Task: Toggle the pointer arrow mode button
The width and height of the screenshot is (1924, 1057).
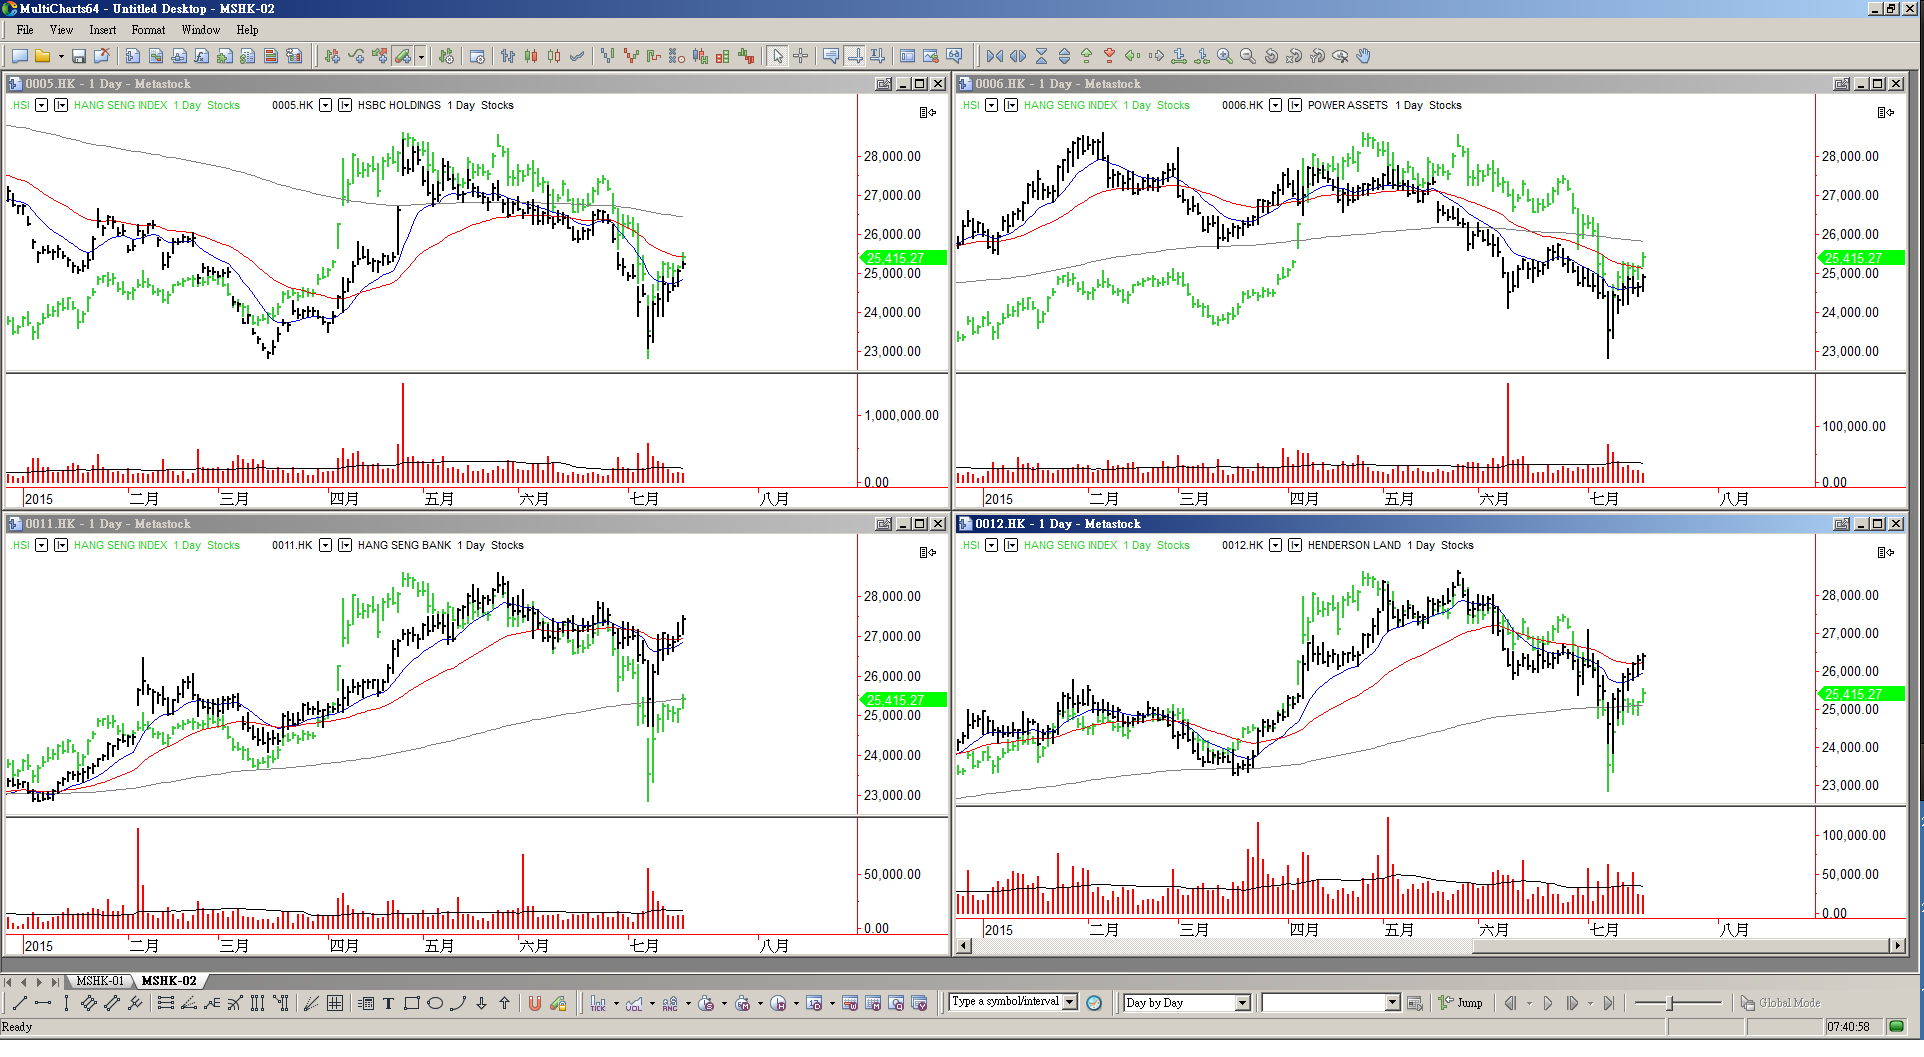Action: coord(778,56)
